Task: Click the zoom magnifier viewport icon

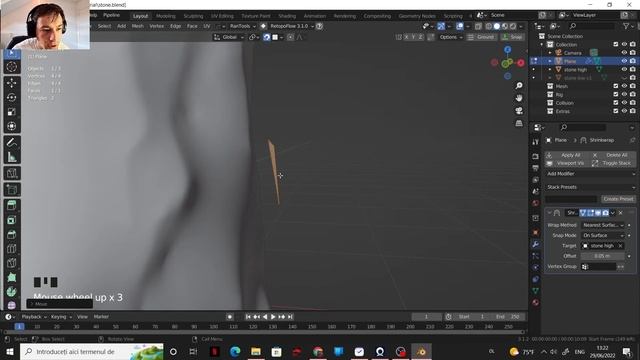Action: [519, 86]
